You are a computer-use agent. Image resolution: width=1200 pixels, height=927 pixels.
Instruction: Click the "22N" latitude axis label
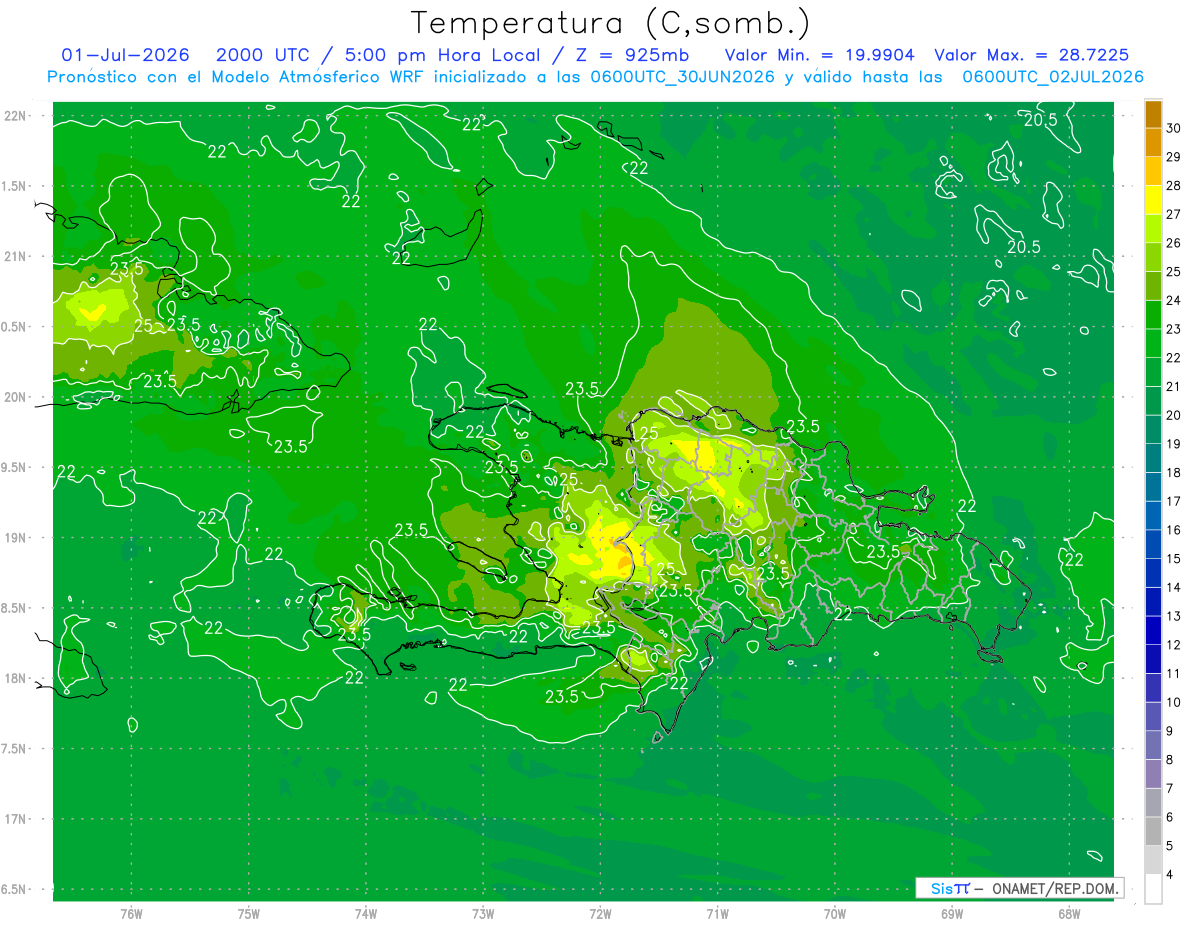click(15, 116)
